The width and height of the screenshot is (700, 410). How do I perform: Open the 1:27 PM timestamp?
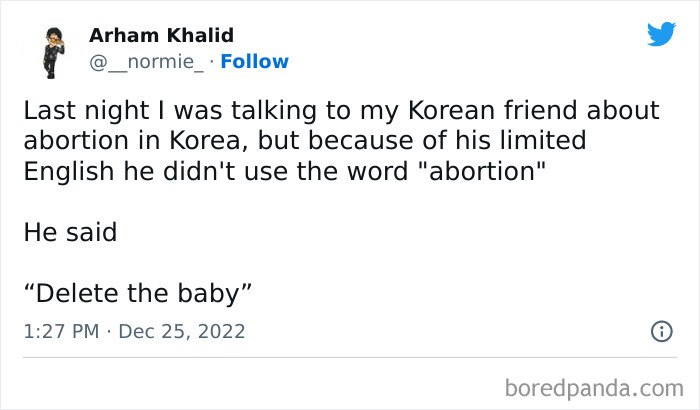pos(60,331)
